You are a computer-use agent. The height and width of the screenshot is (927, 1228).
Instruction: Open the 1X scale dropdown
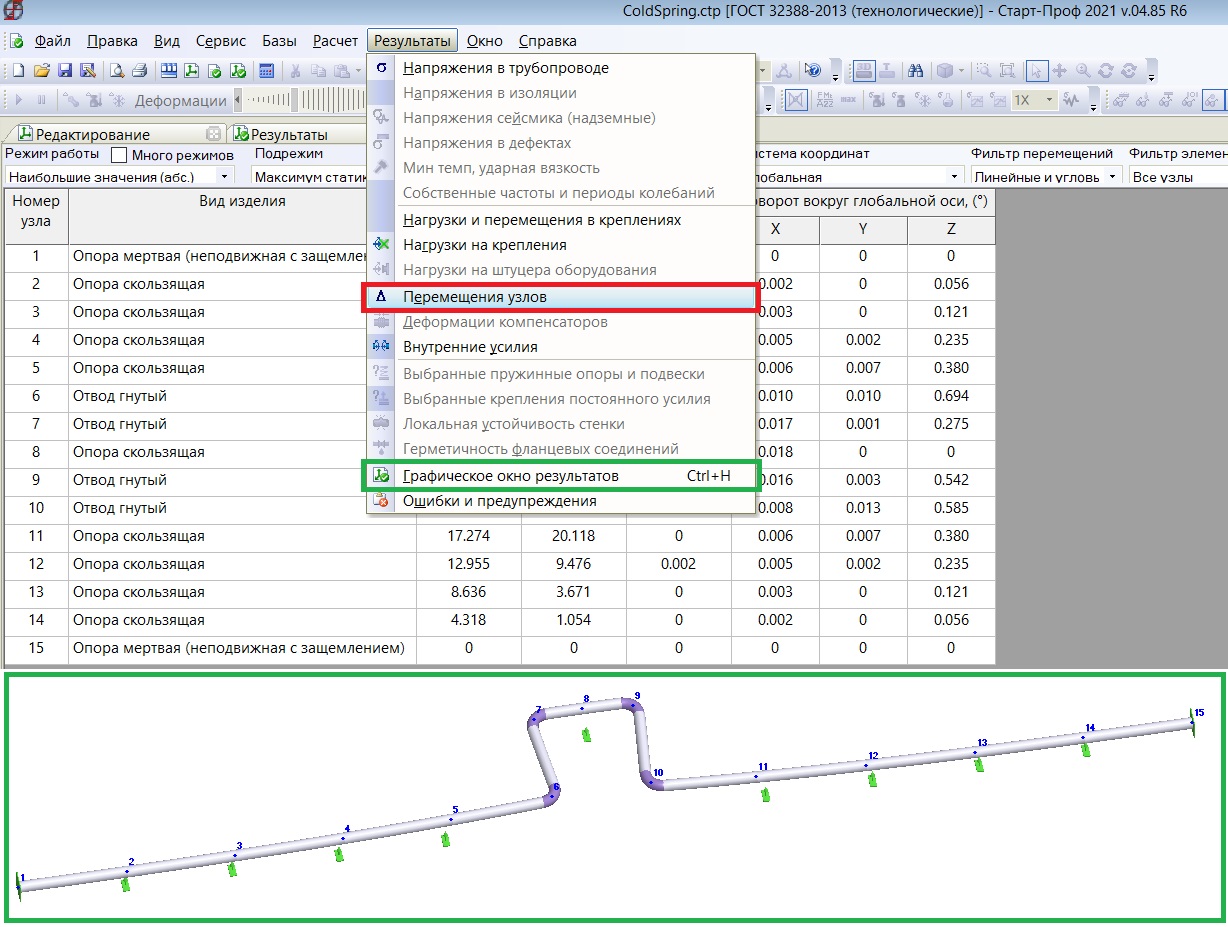click(1049, 100)
